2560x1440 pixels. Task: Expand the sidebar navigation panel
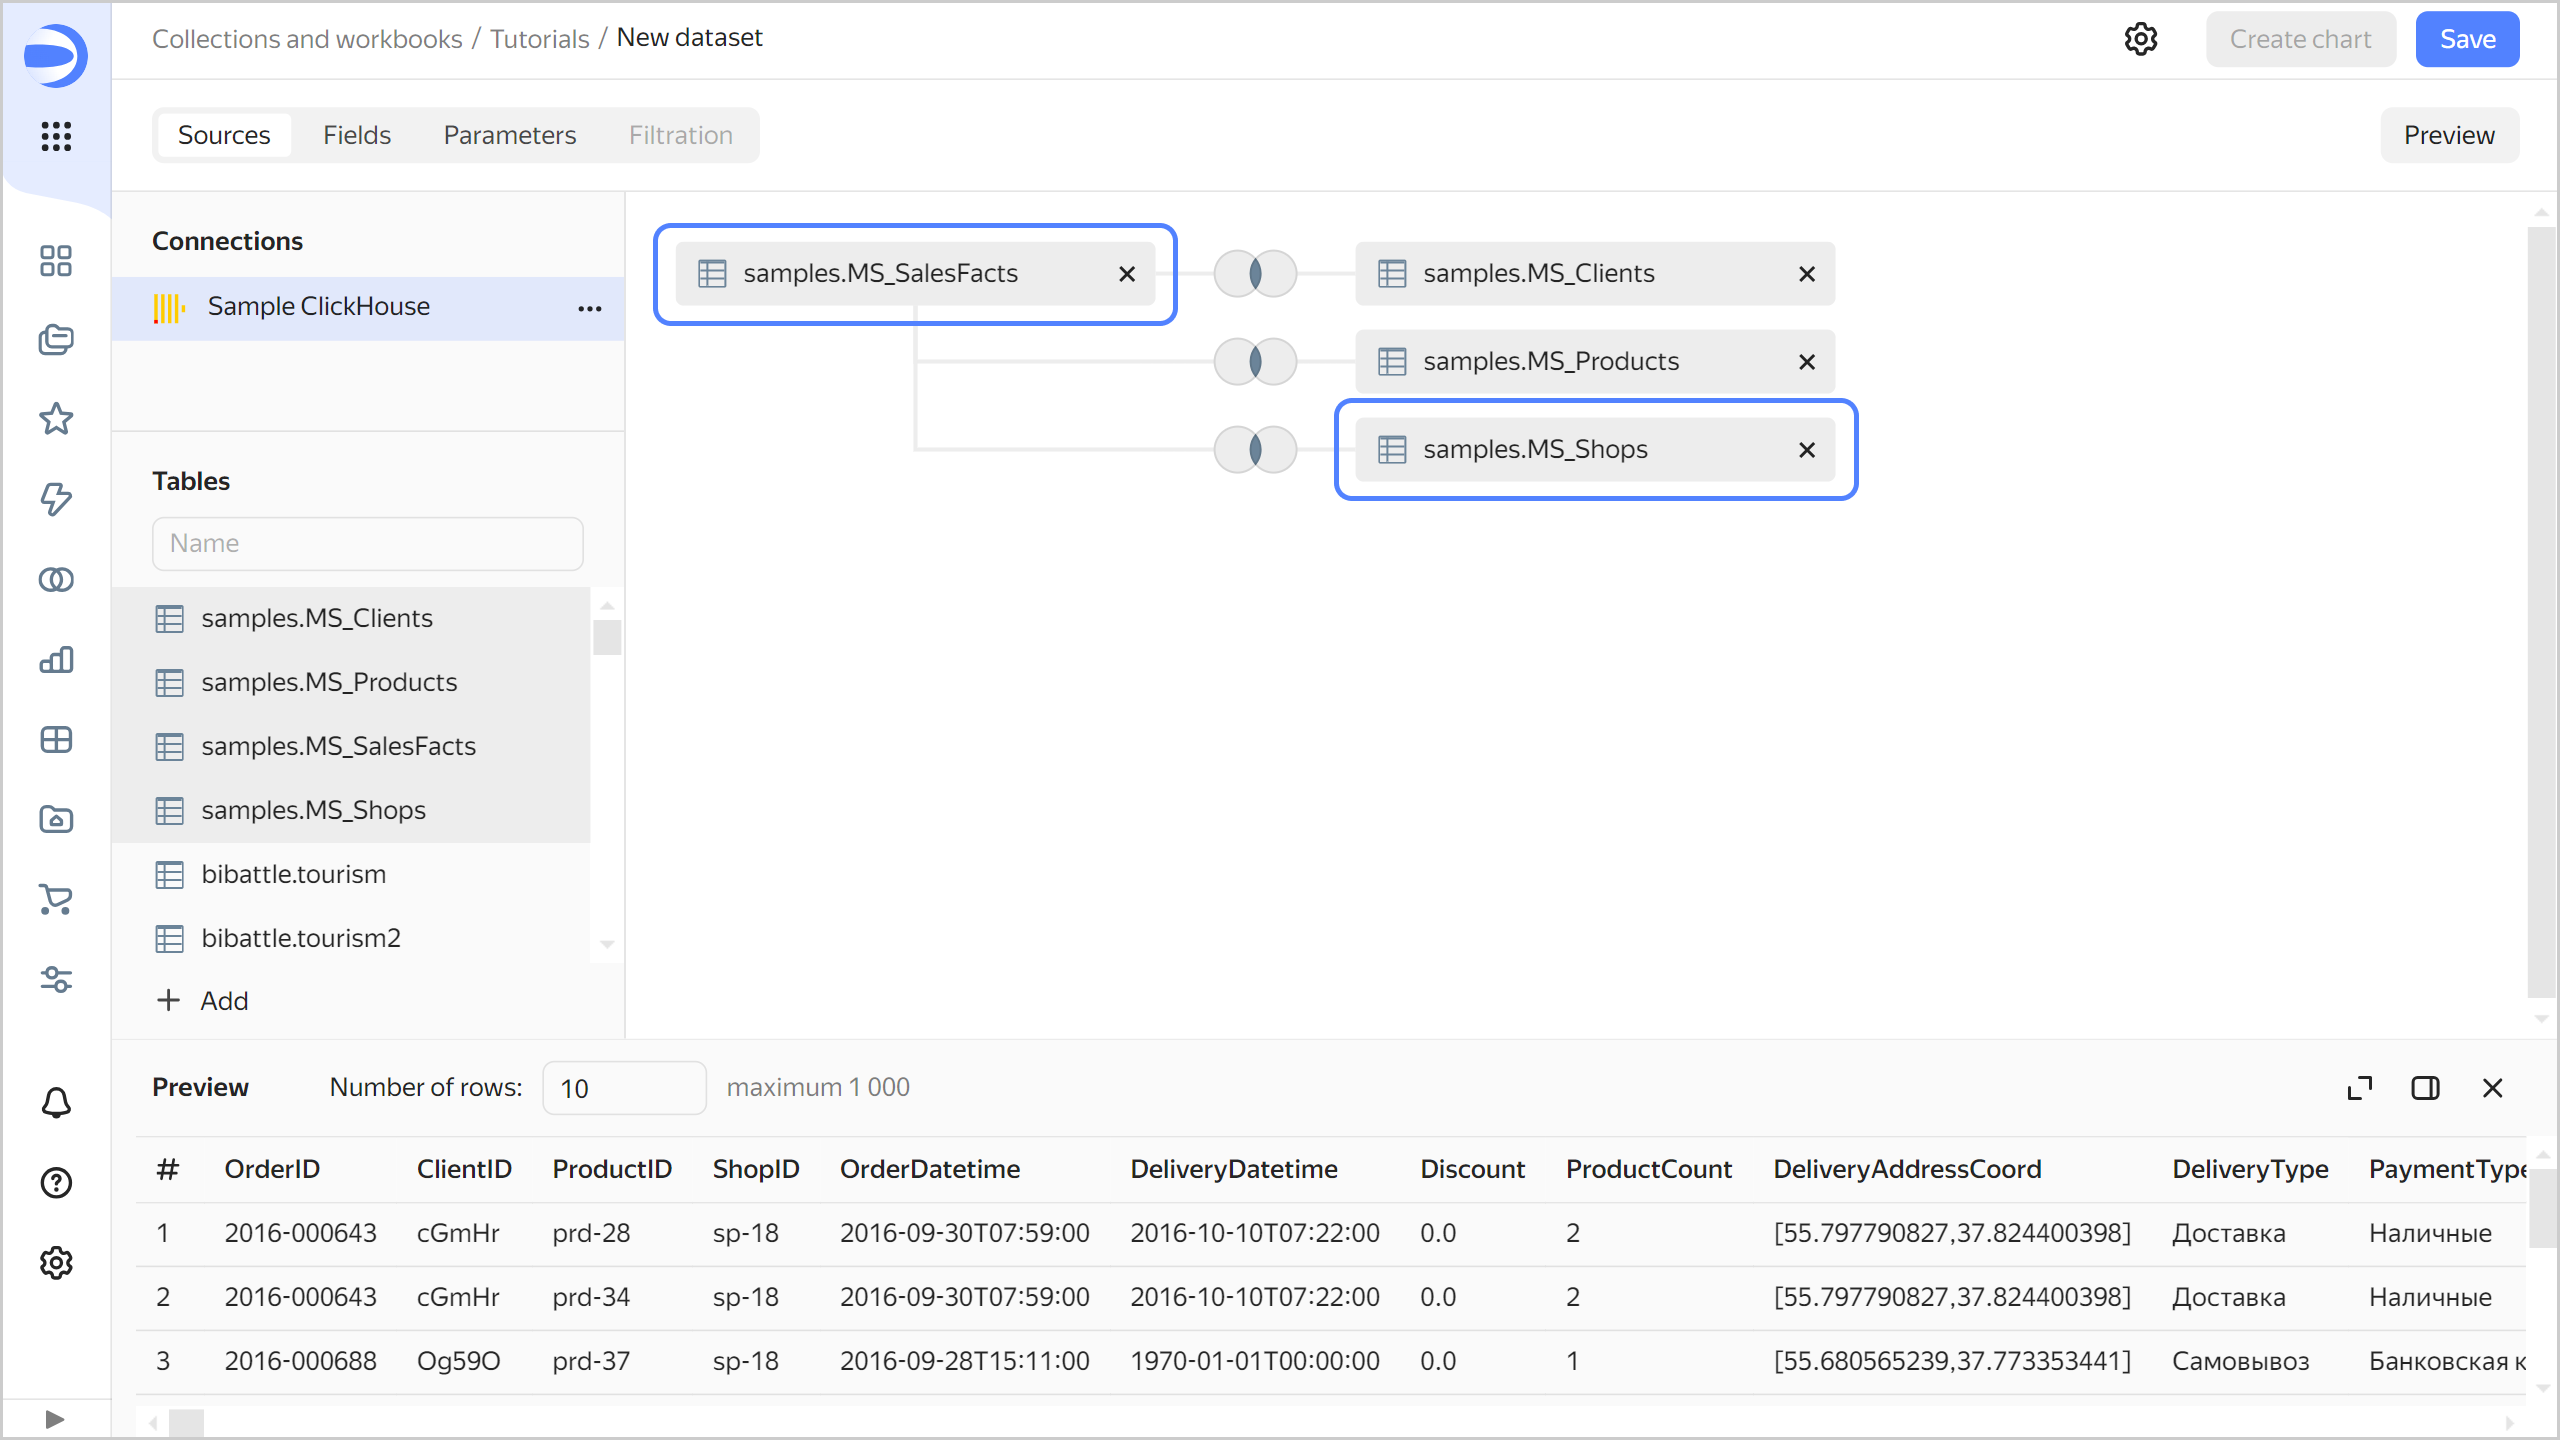tap(55, 1419)
